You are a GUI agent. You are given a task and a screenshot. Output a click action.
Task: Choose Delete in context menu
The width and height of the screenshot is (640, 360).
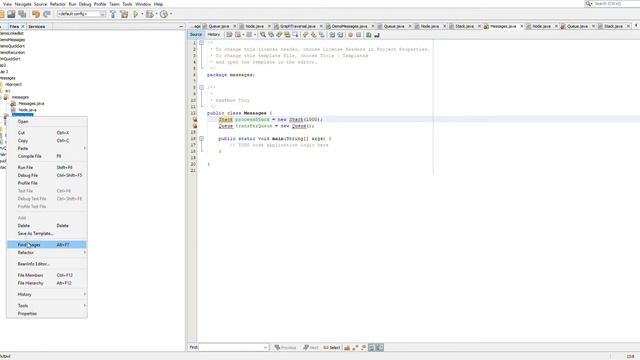click(x=47, y=226)
